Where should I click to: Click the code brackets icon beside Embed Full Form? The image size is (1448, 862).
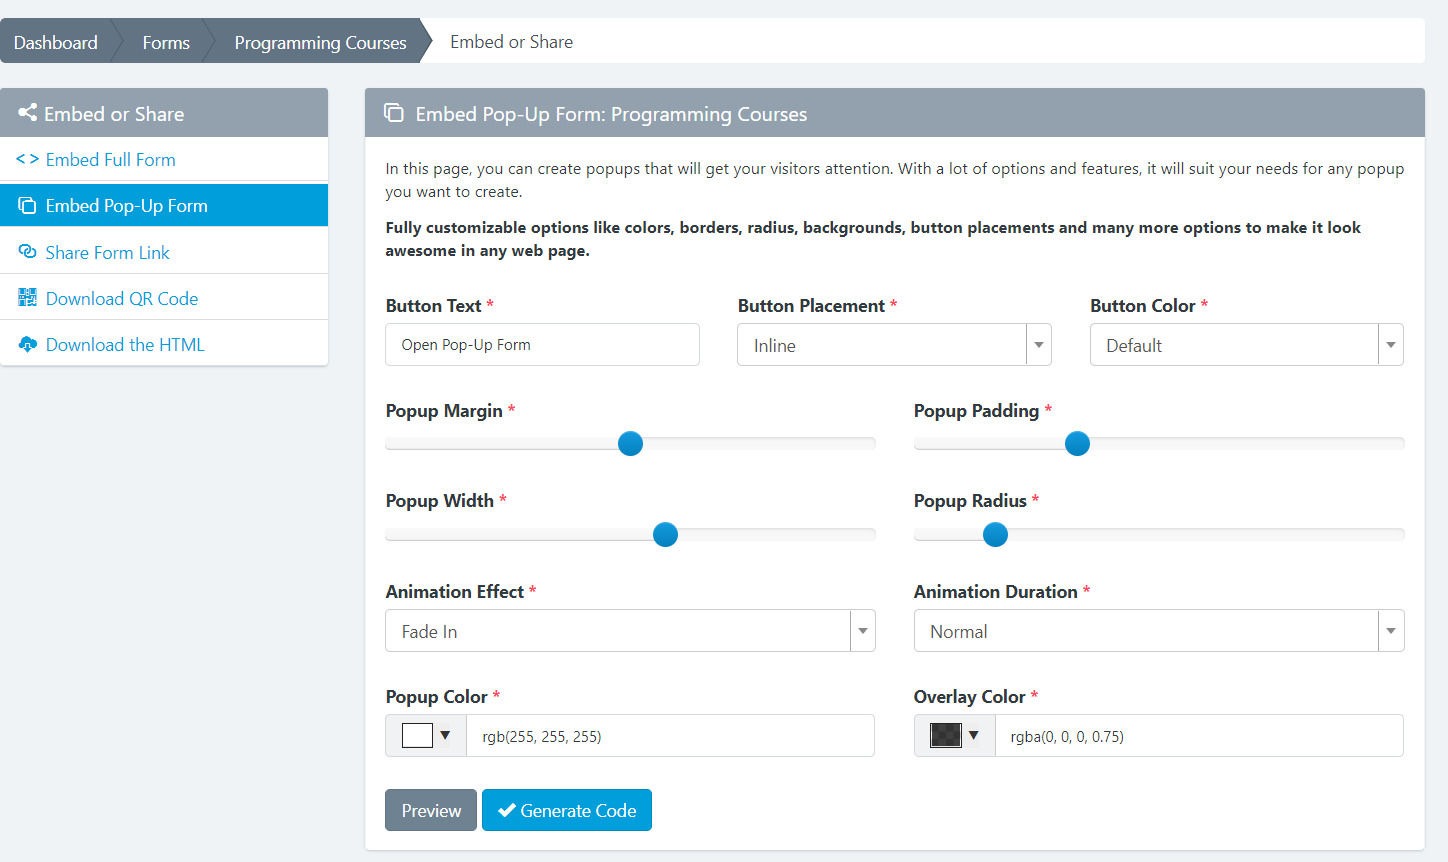click(27, 160)
